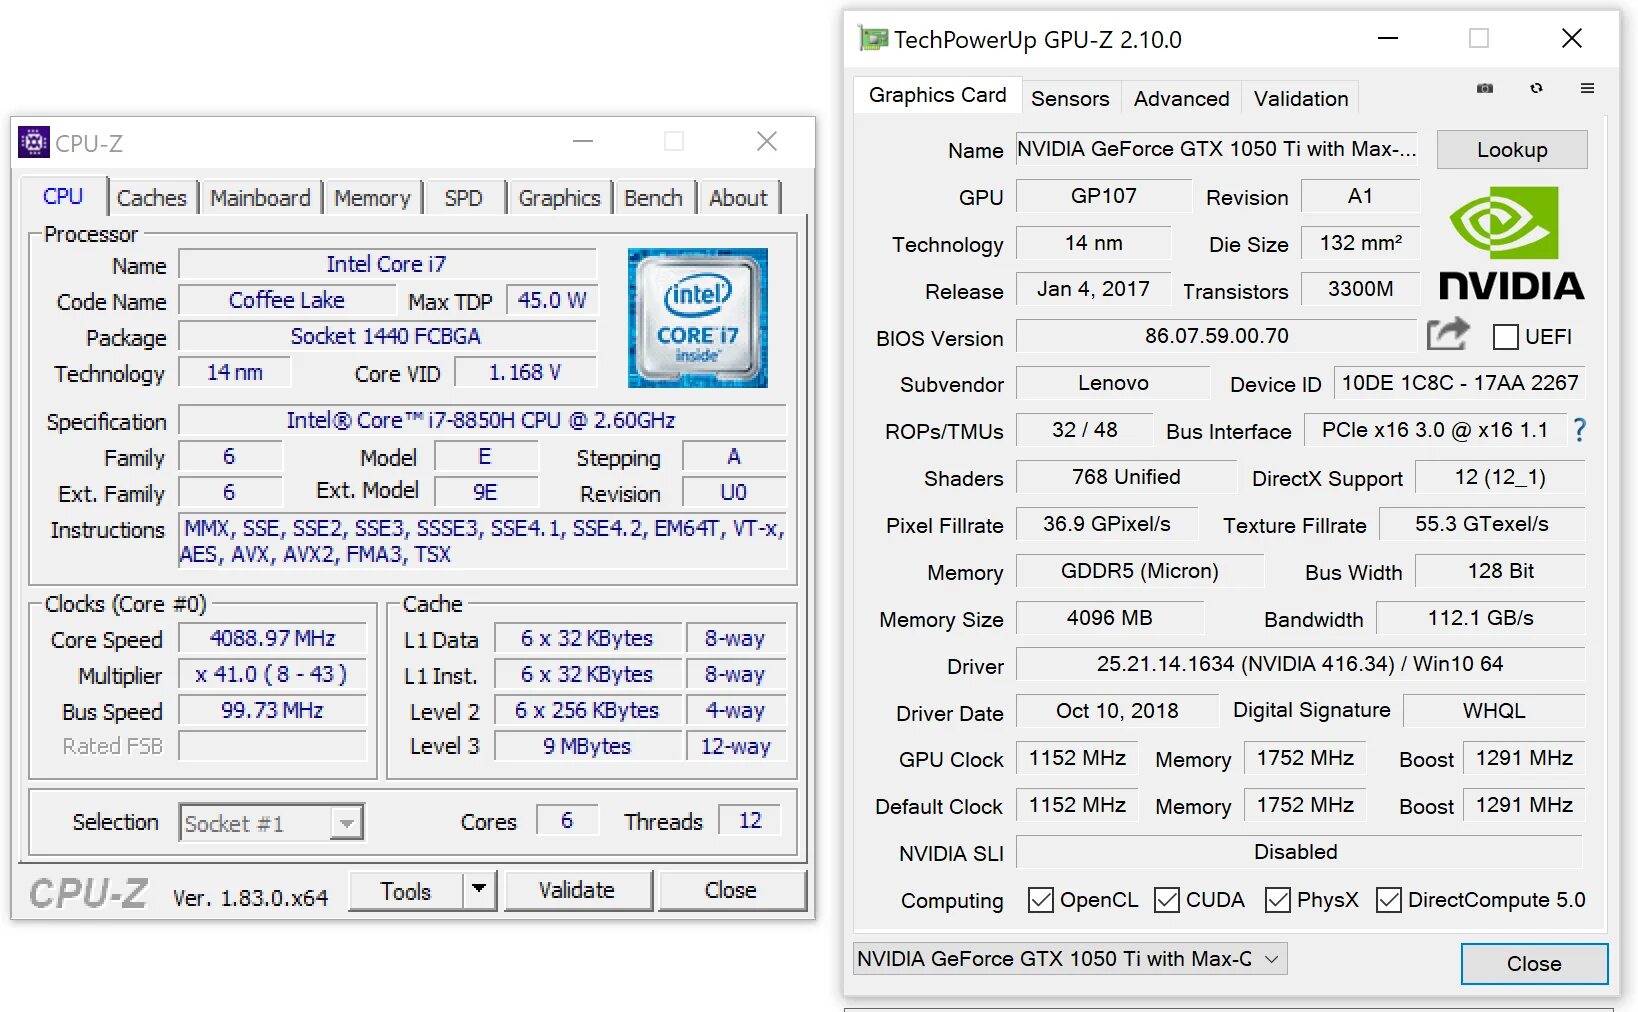Open the SPD tab
The width and height of the screenshot is (1638, 1012).
tap(463, 198)
